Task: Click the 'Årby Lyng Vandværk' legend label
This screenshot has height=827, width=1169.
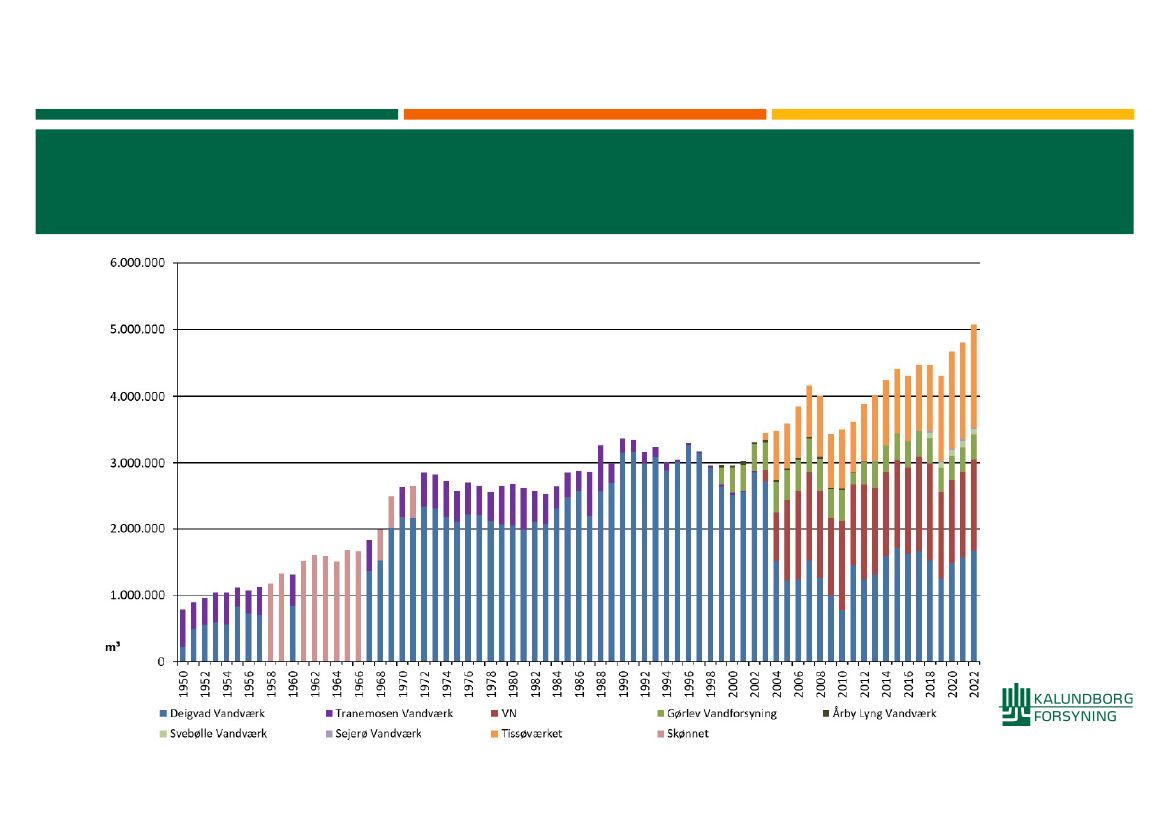Action: pyautogui.click(x=884, y=714)
